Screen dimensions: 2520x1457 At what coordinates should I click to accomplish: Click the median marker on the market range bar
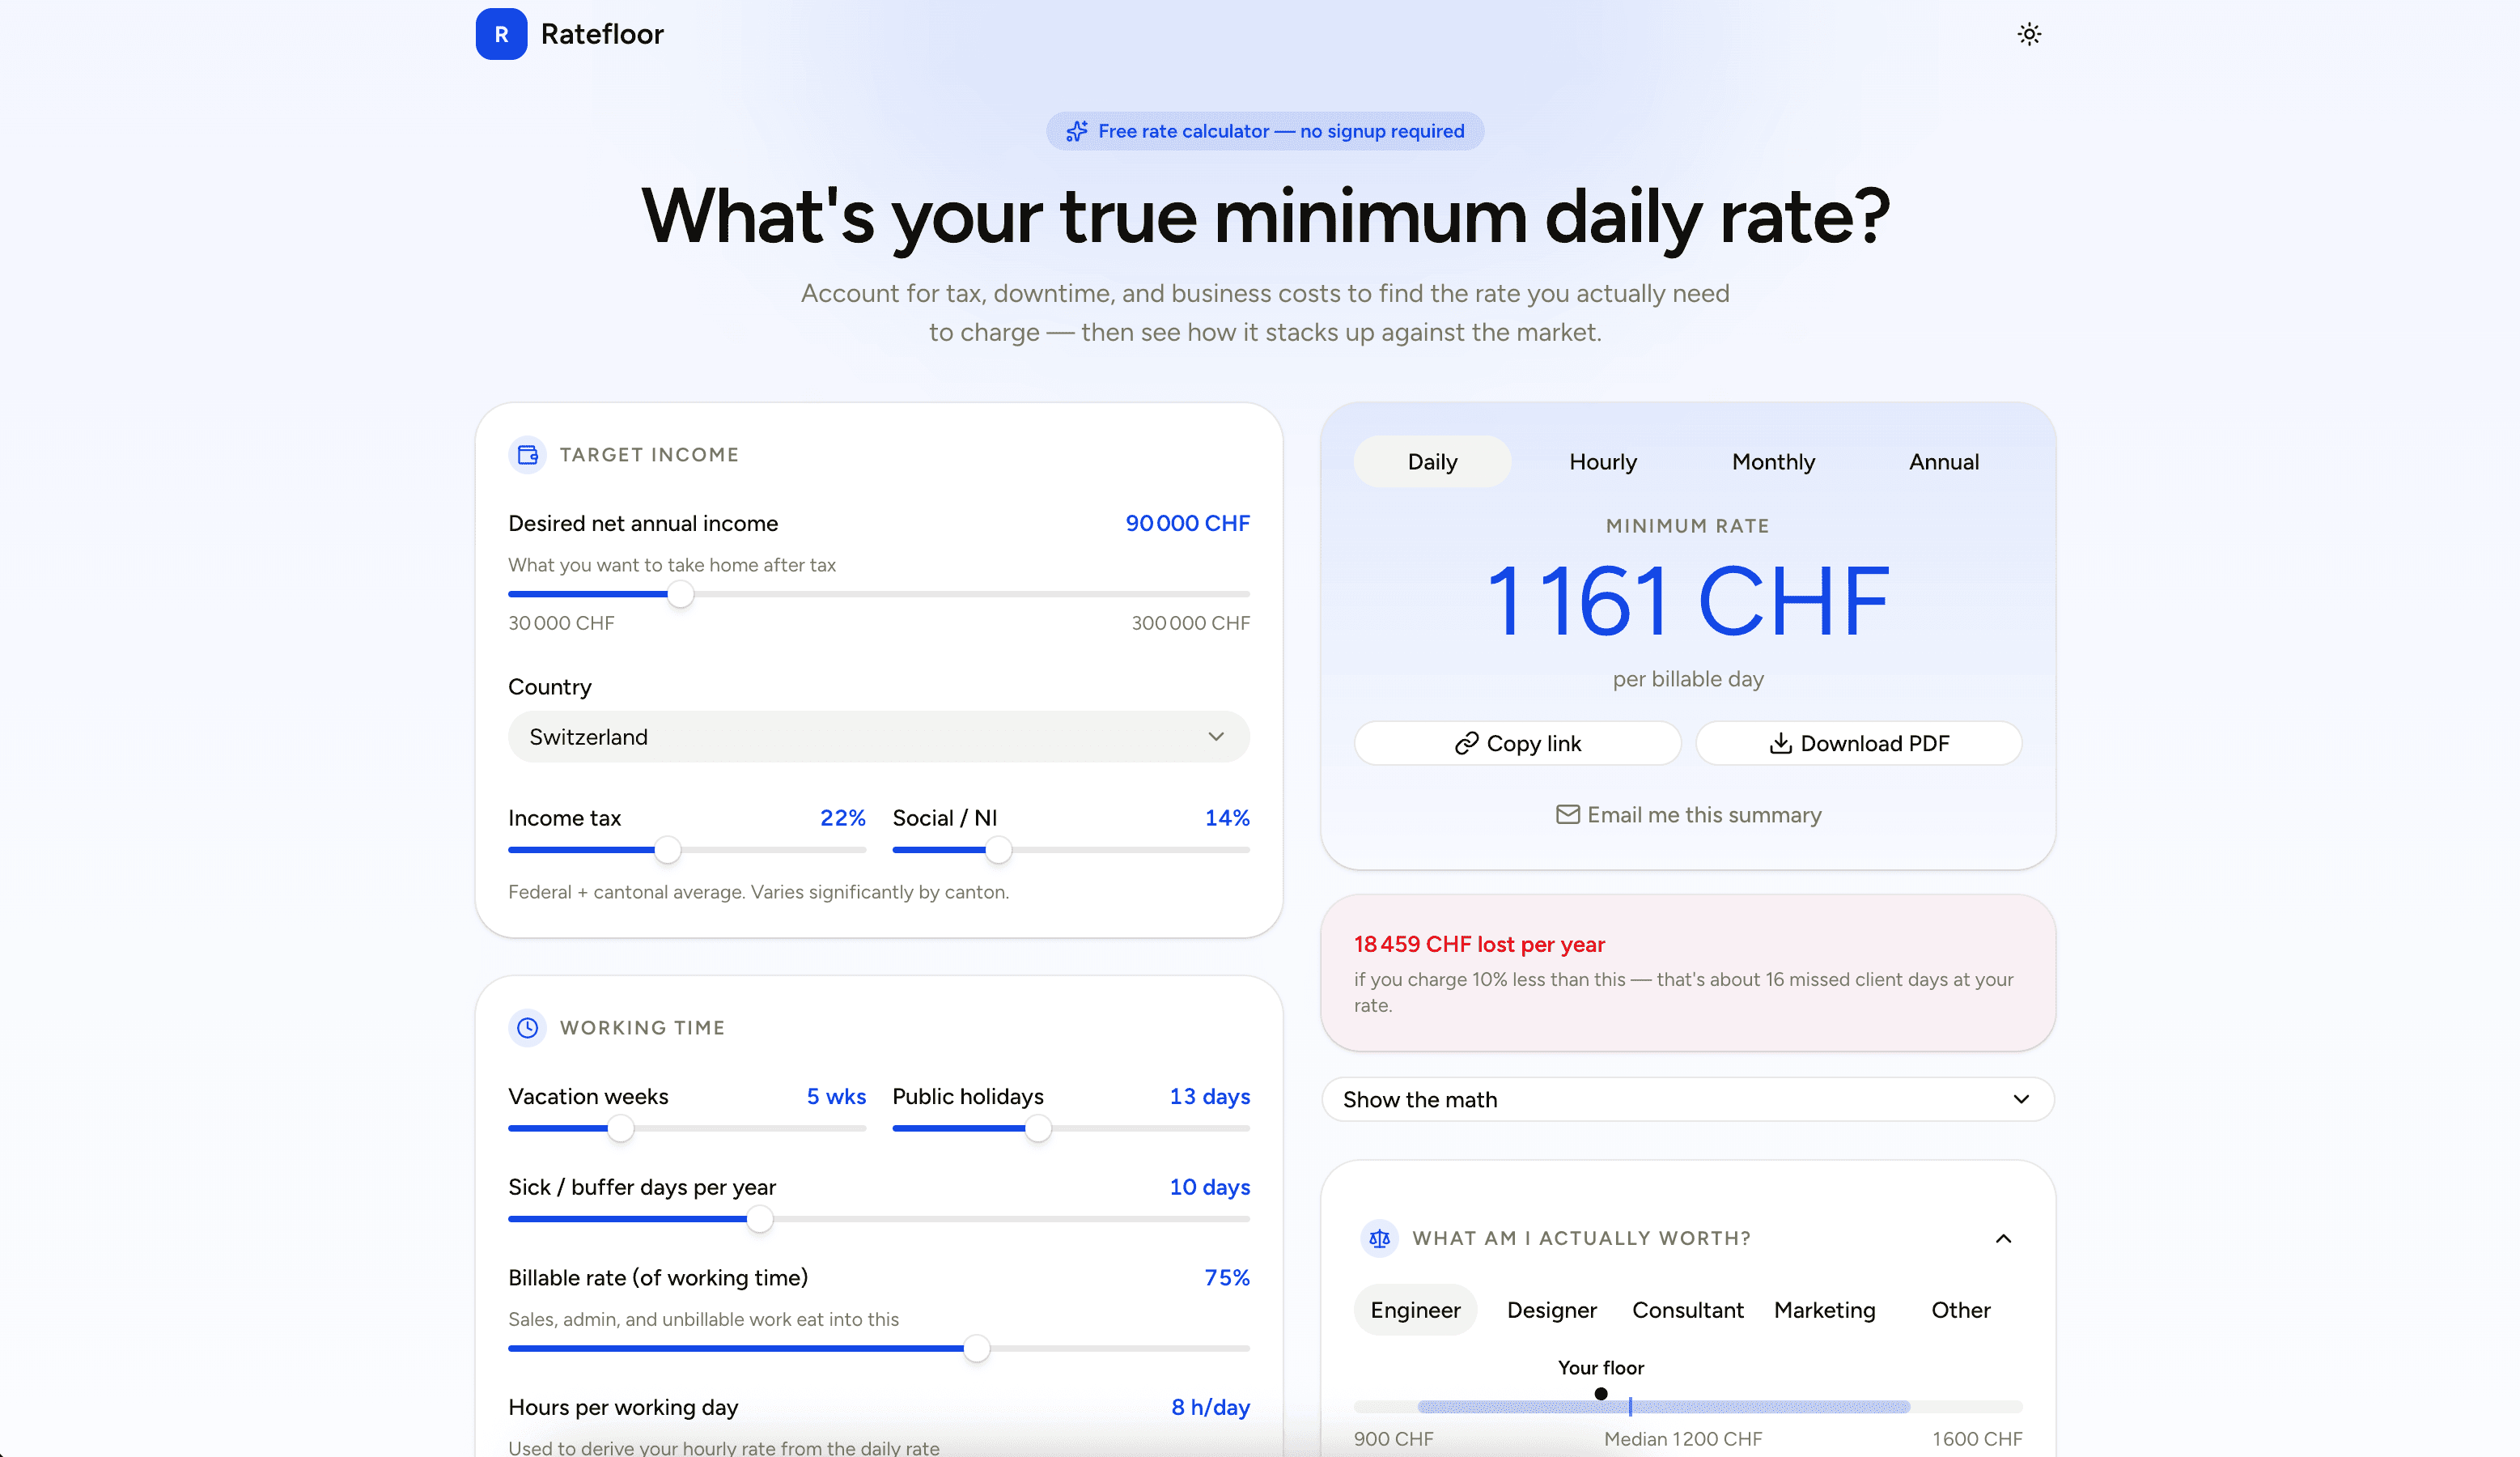pyautogui.click(x=1630, y=1406)
